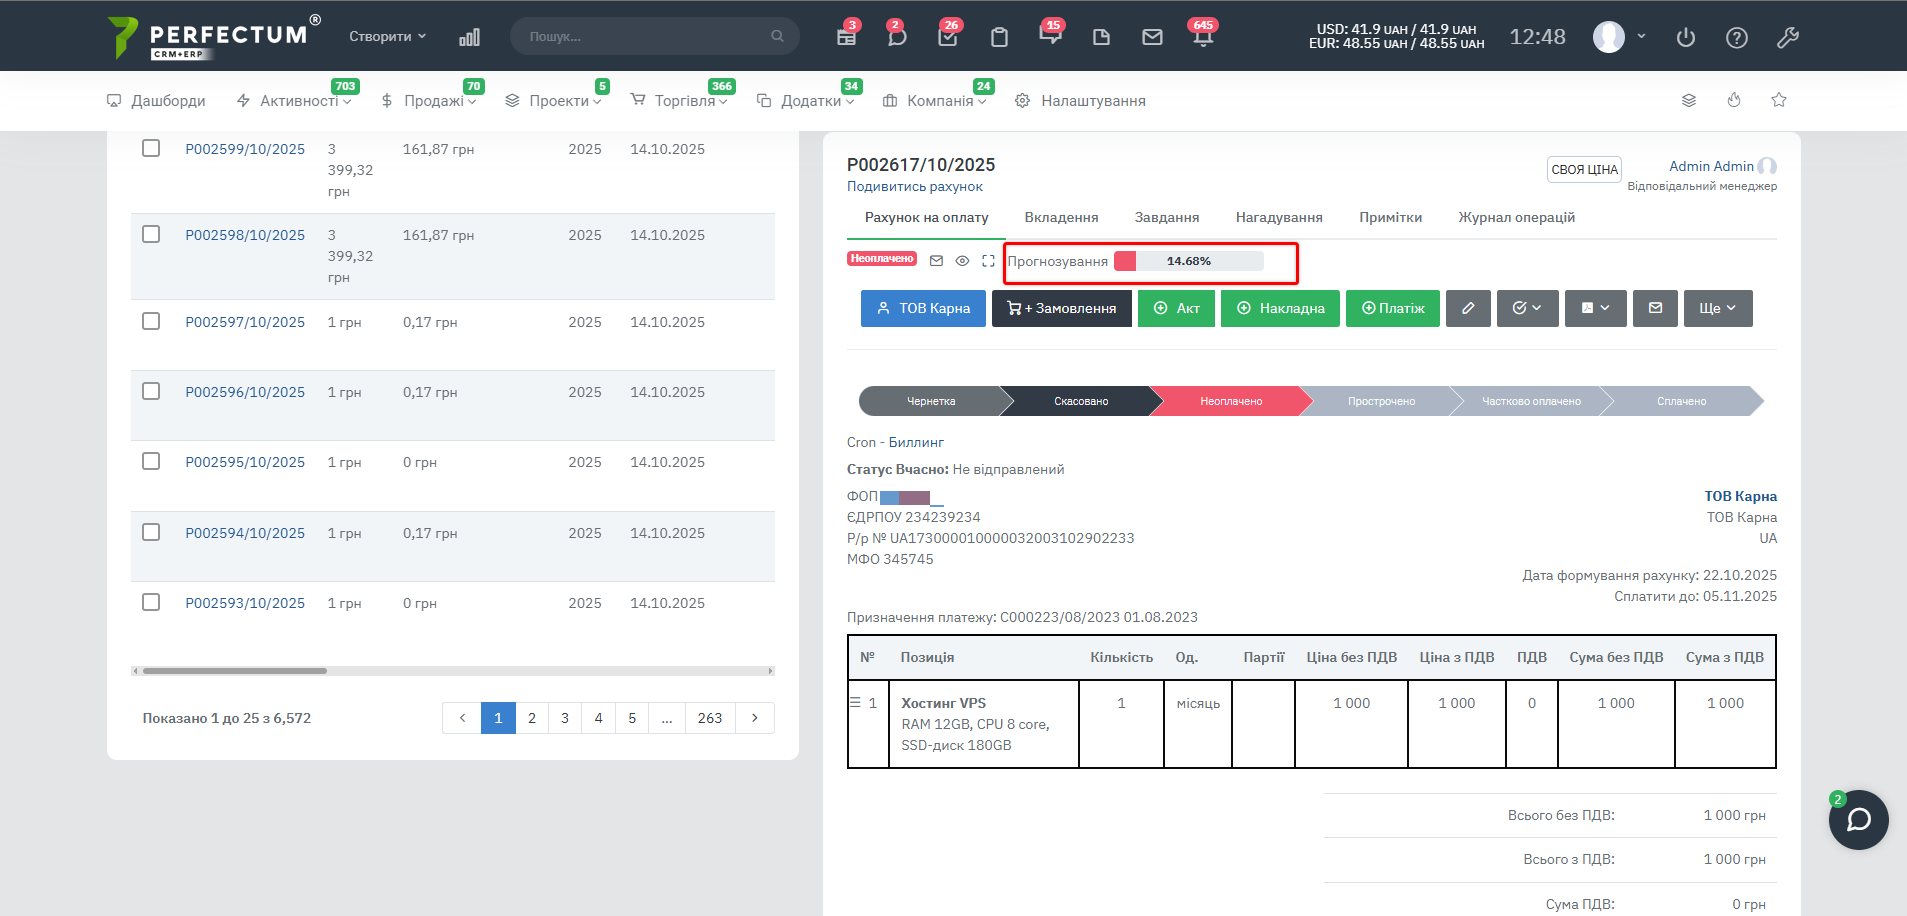Image resolution: width=1907 pixels, height=916 pixels.
Task: Tick the checkbox for invoice P002597/10/2025
Action: [151, 321]
